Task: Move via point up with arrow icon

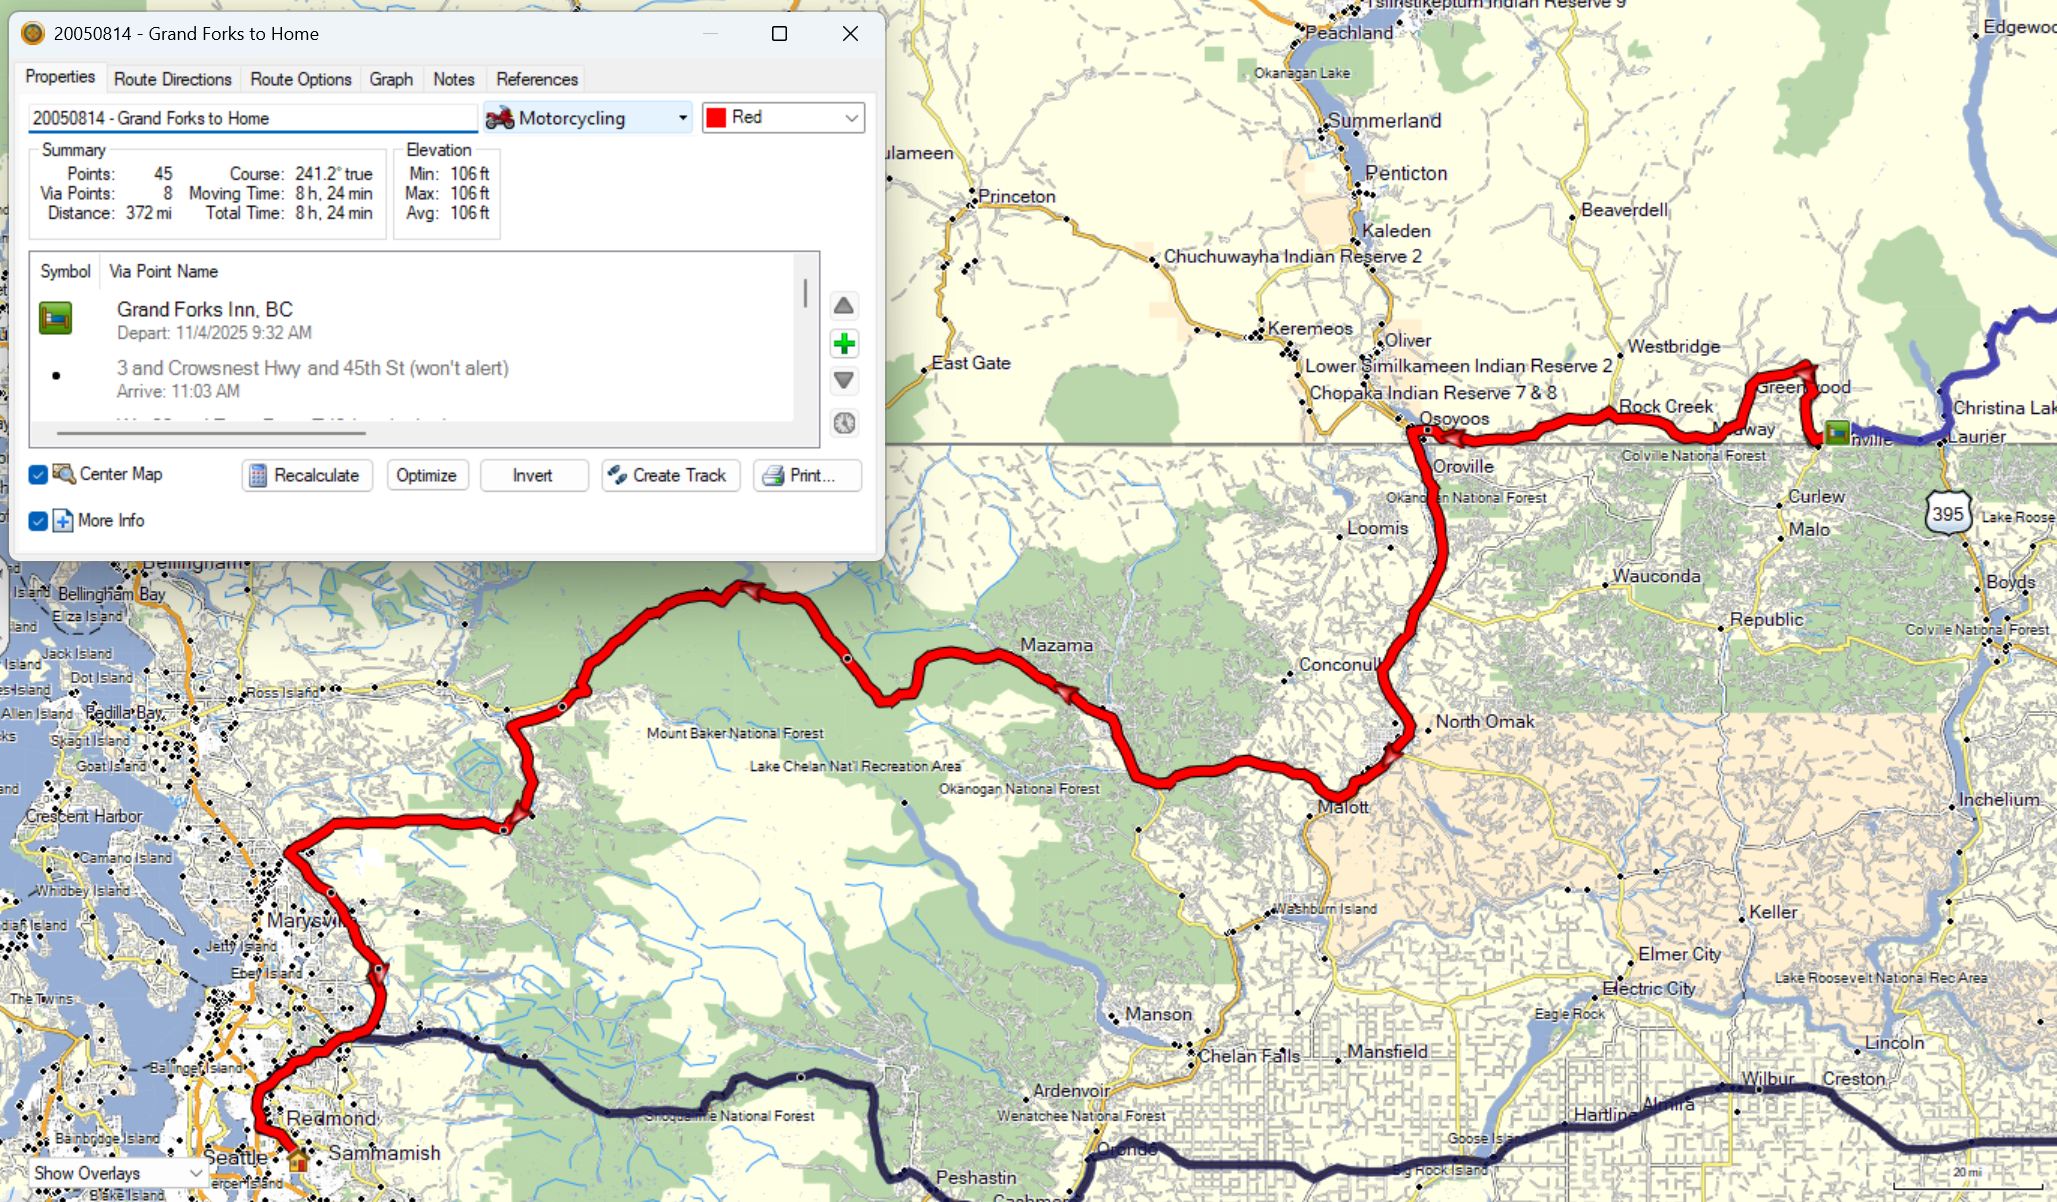Action: tap(844, 306)
